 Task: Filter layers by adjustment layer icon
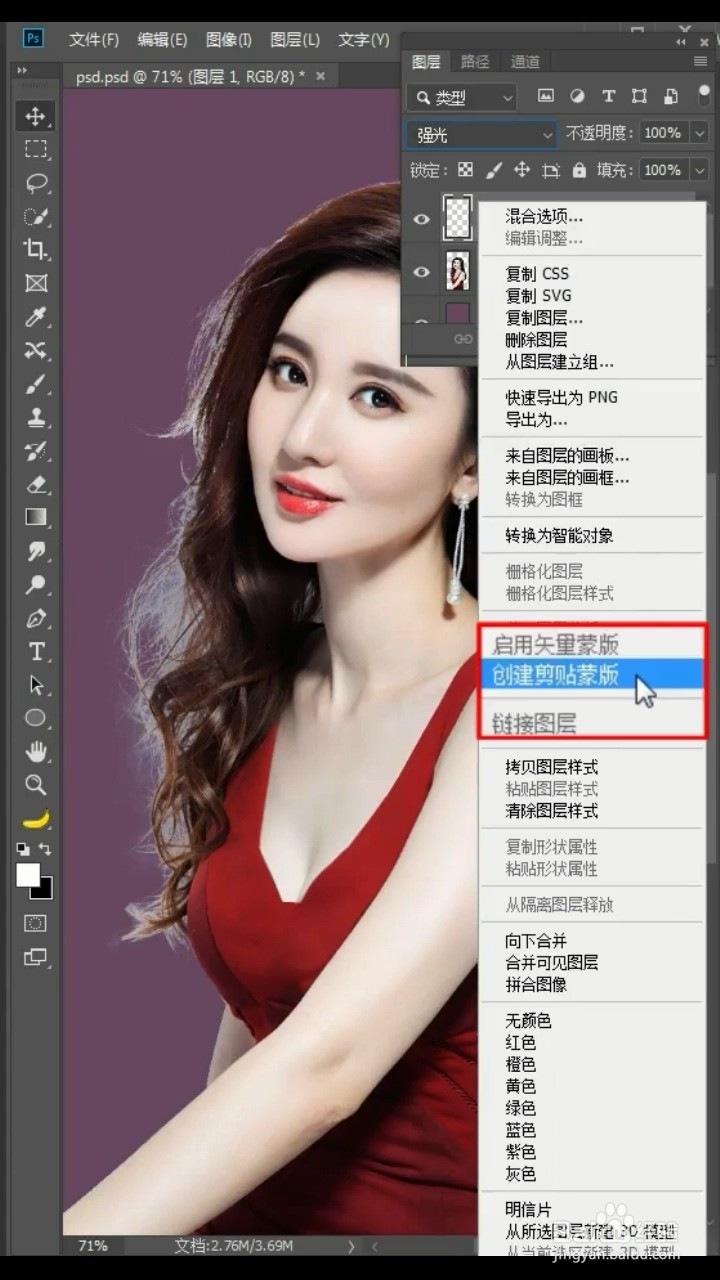coord(577,97)
